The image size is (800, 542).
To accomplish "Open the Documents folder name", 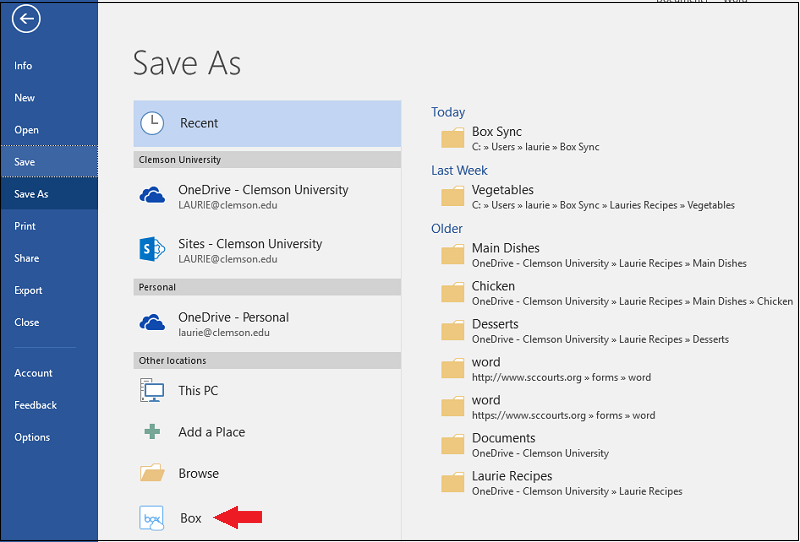I will [504, 438].
